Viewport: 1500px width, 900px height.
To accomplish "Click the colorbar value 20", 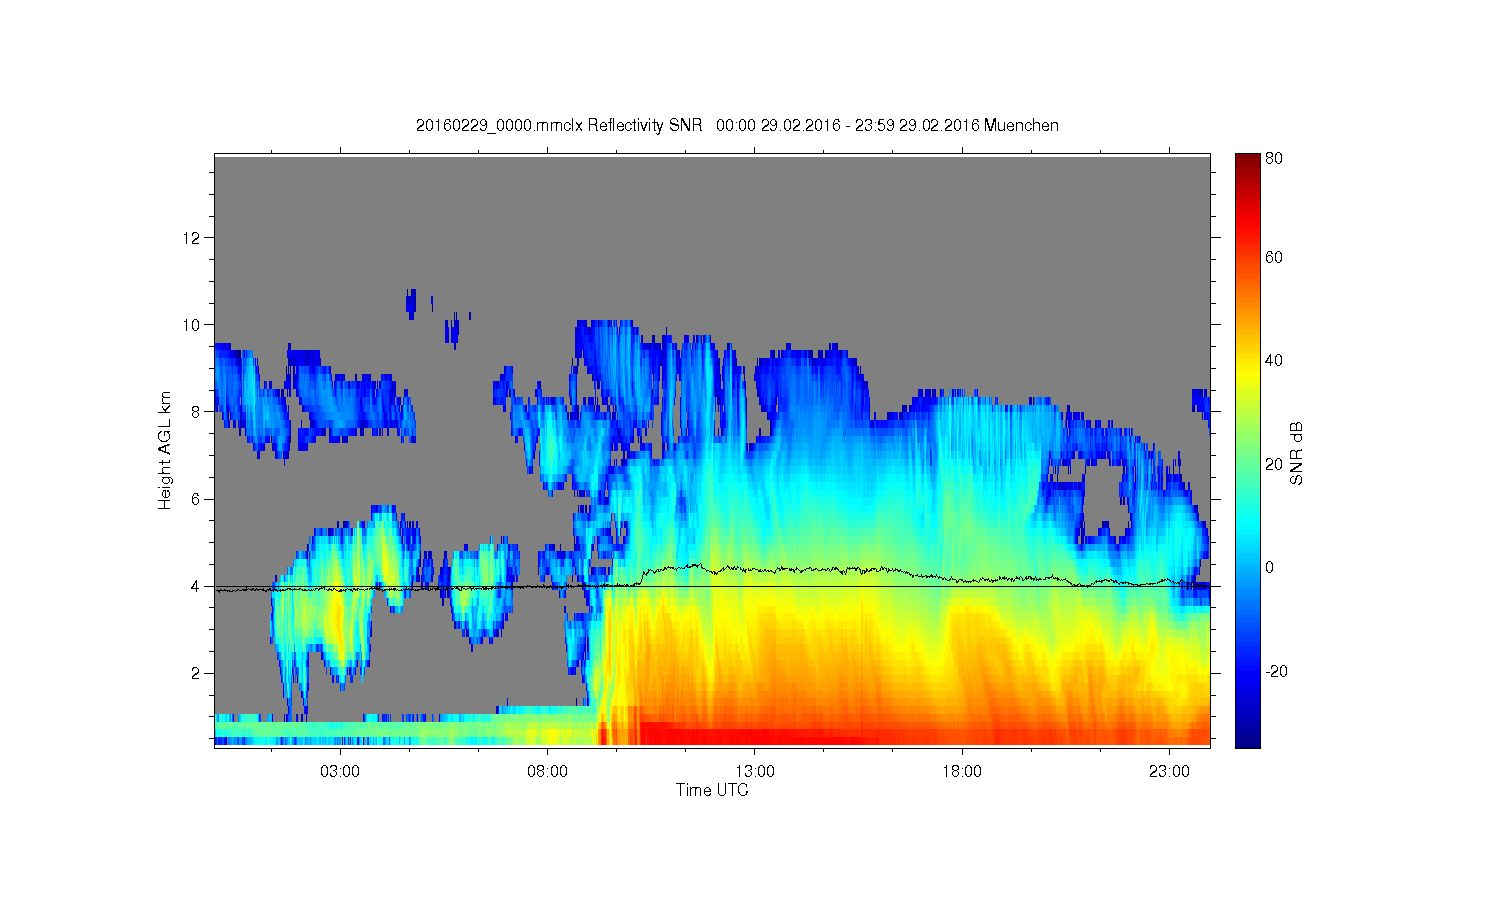I will click(x=1274, y=464).
